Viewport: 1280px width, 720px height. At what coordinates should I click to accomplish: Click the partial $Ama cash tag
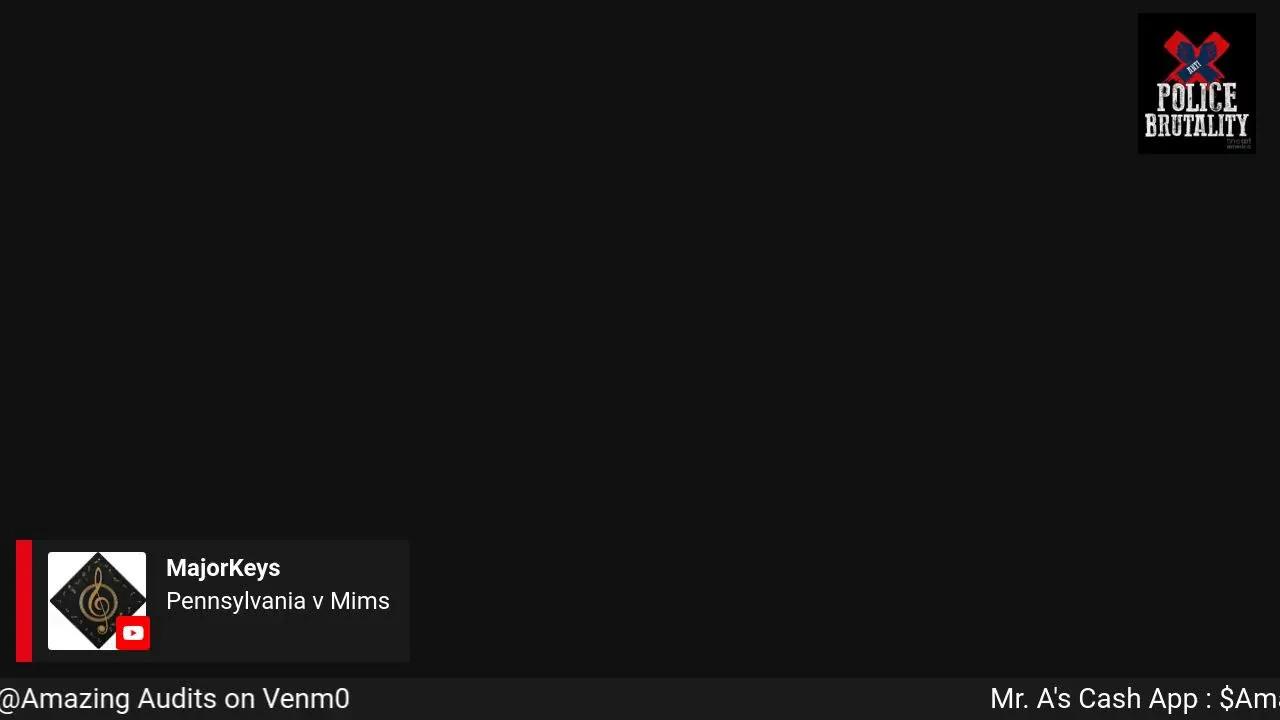coord(1250,699)
